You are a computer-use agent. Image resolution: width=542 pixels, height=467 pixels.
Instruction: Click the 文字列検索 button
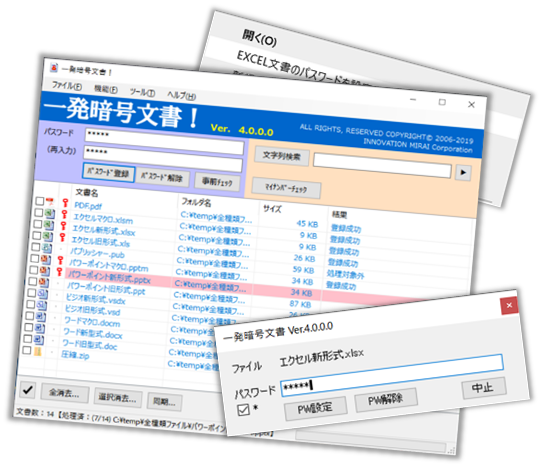click(282, 156)
